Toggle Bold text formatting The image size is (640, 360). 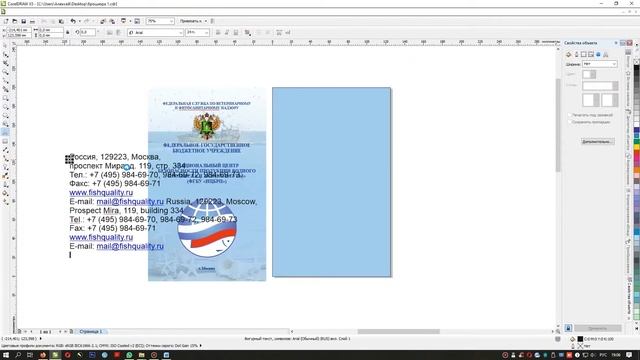[218, 32]
